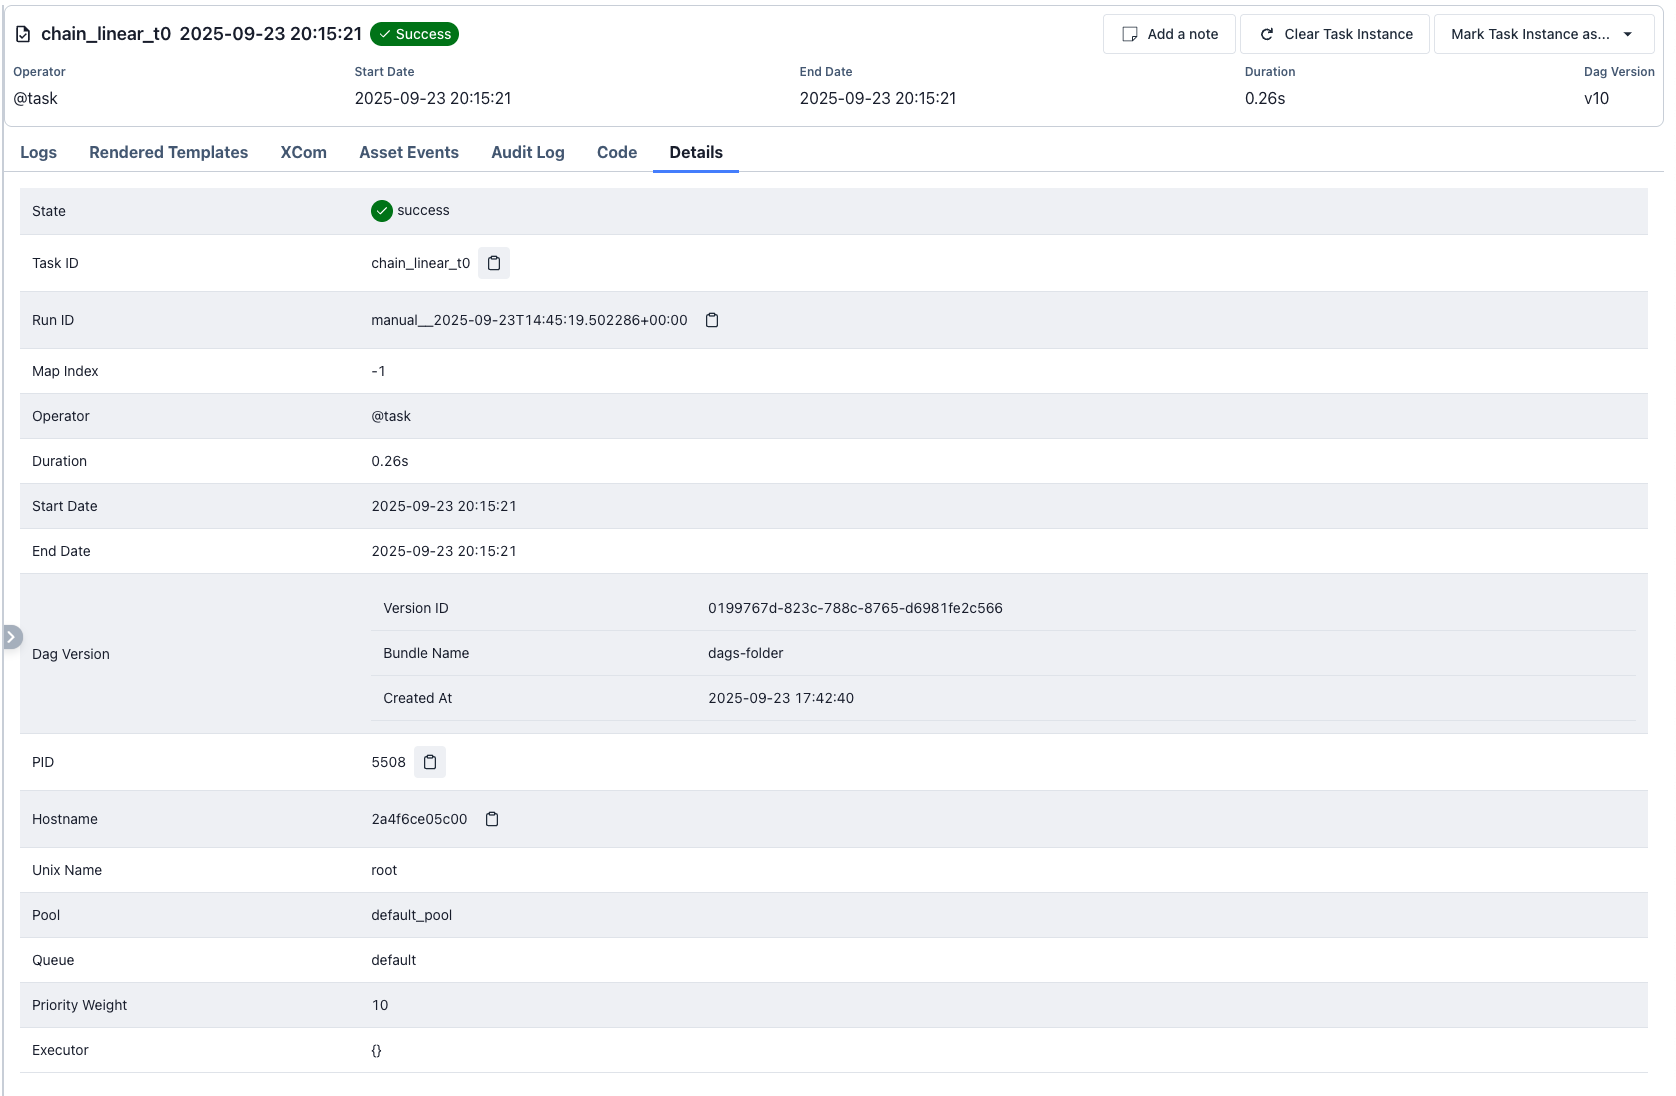Click the task instance file icon in header
Viewport: 1676px width, 1096px height.
23,34
